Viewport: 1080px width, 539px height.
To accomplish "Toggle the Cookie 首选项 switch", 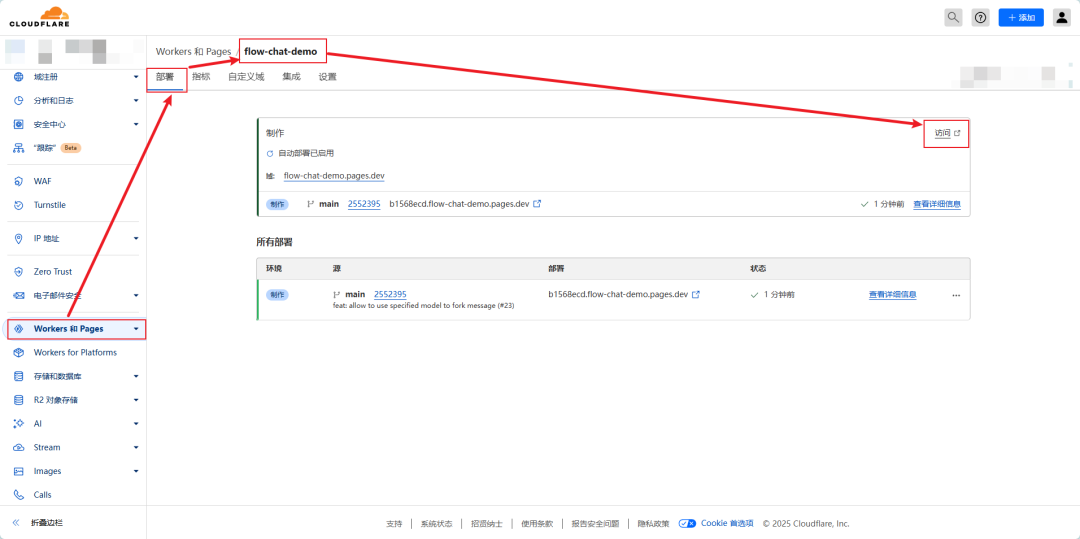I will click(x=687, y=523).
